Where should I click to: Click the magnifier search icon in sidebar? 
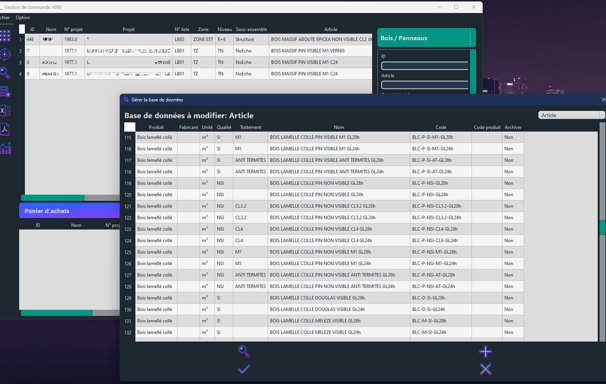[x=5, y=73]
